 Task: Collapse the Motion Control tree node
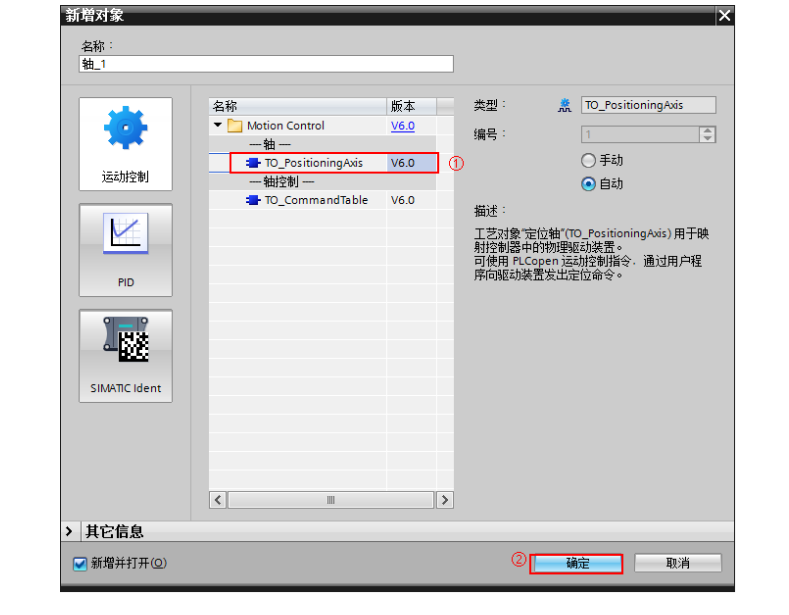pyautogui.click(x=218, y=126)
